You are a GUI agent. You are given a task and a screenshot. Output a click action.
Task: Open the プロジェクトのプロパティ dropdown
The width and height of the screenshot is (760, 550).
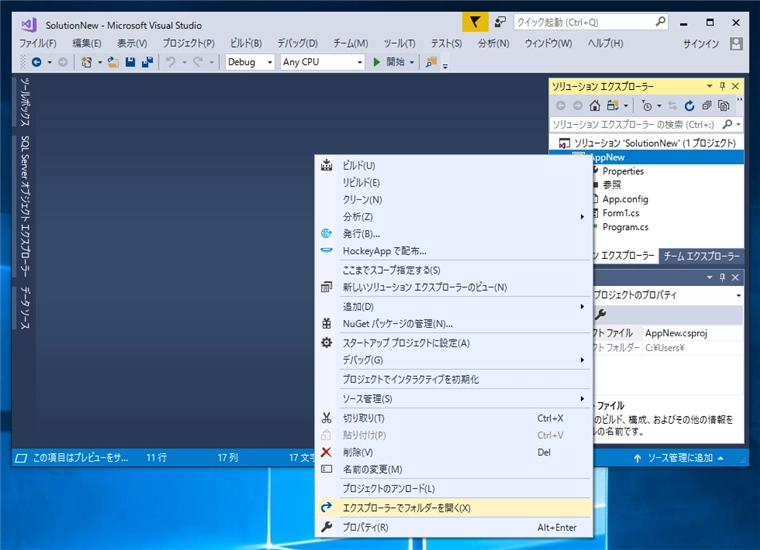point(738,295)
